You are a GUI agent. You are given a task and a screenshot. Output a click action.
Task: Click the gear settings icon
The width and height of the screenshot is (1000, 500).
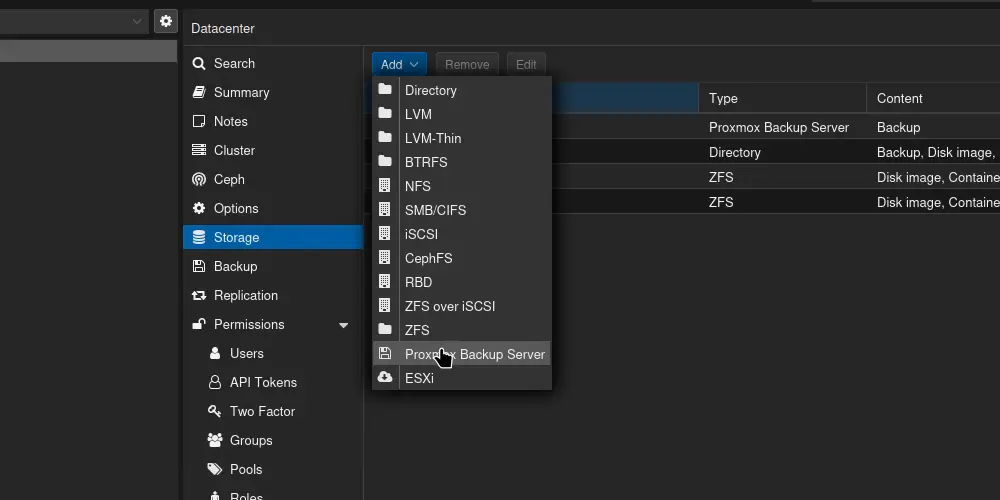[x=166, y=21]
